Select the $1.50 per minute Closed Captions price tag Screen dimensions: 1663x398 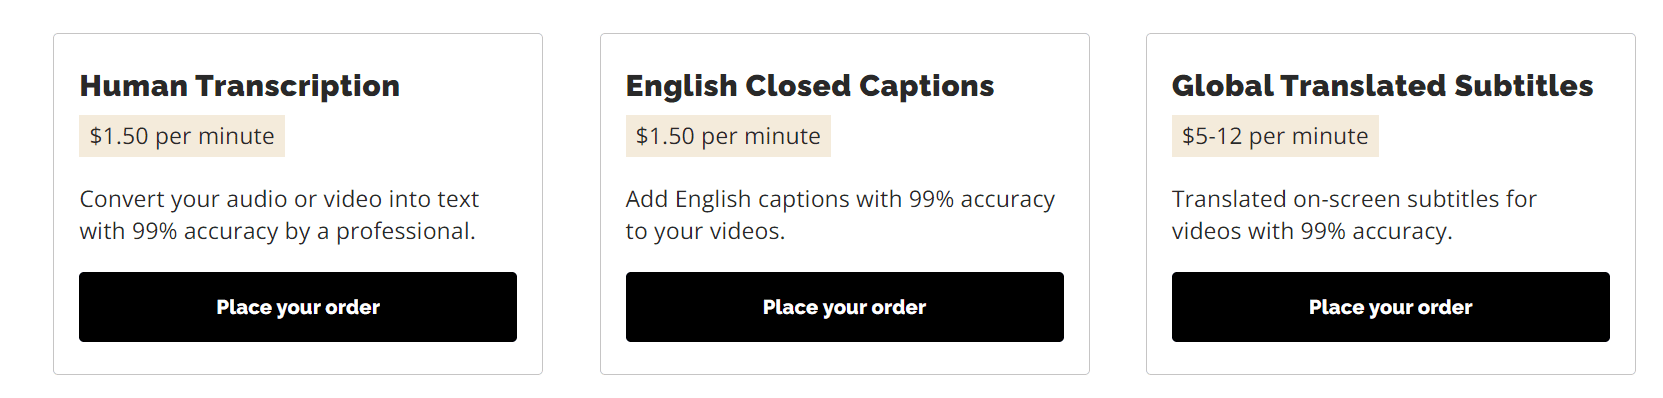pyautogui.click(x=728, y=136)
